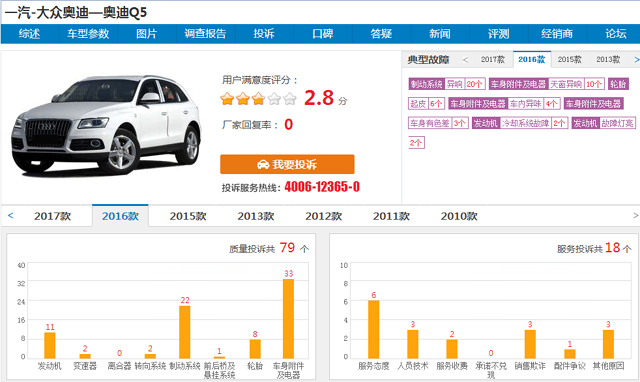Click the 制动系统 bar showing 22

[x=185, y=332]
